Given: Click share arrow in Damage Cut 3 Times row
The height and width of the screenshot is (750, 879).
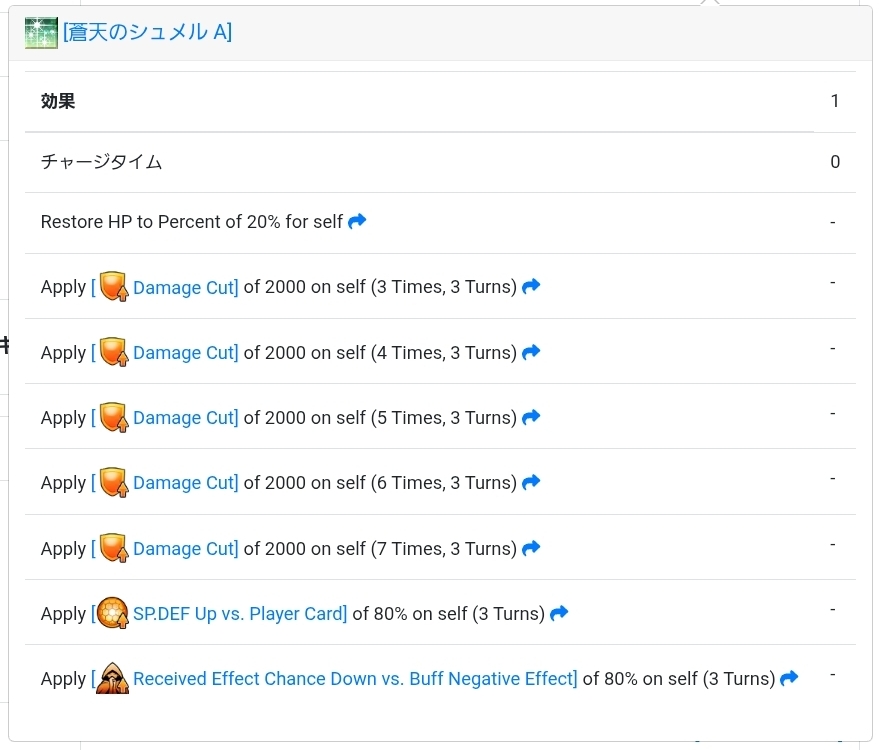Looking at the screenshot, I should [531, 286].
